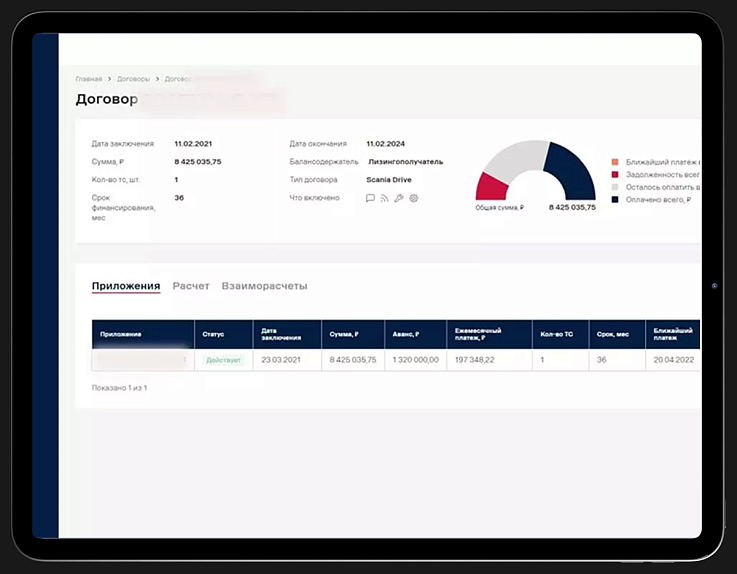Switch to the Взаиморасчеты tab
The height and width of the screenshot is (574, 737).
pos(264,286)
